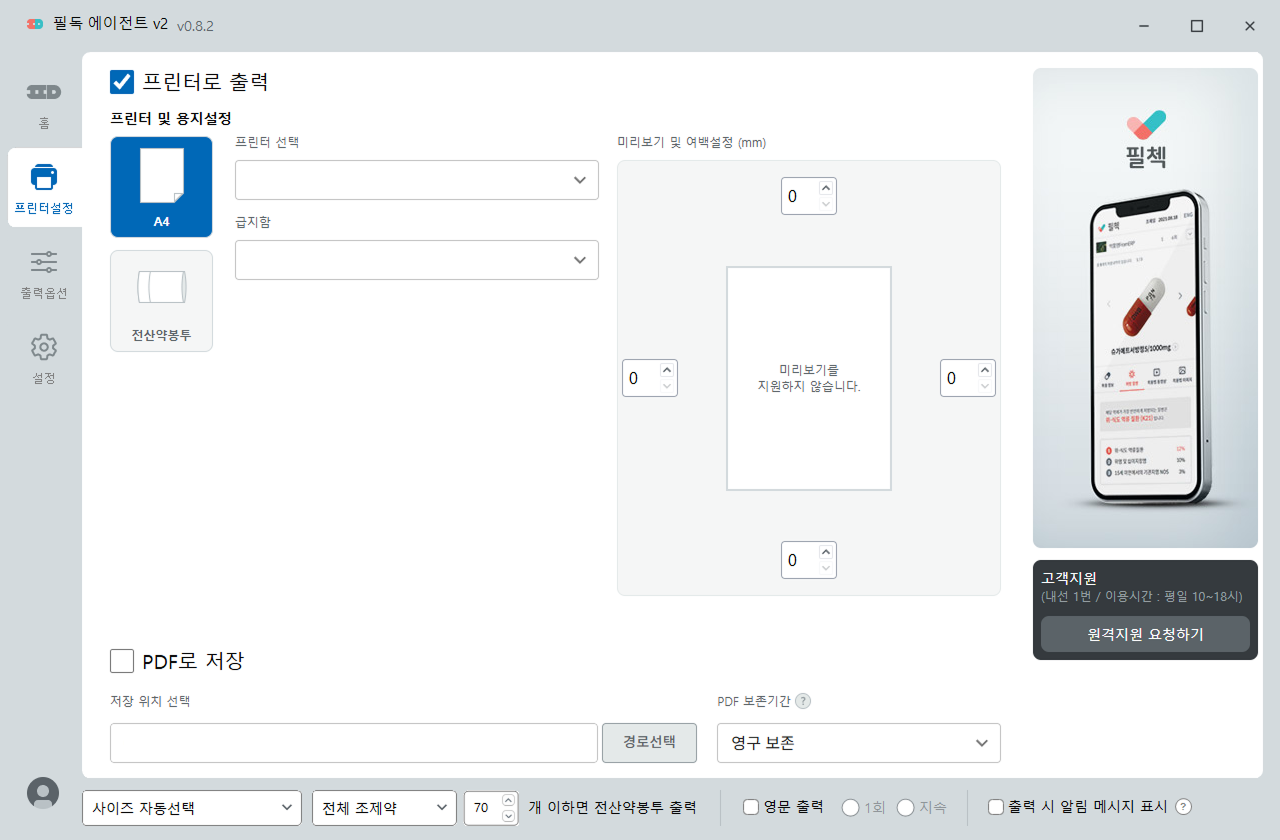Click the 저장 위치 선택 input field
The image size is (1280, 840).
click(x=352, y=743)
